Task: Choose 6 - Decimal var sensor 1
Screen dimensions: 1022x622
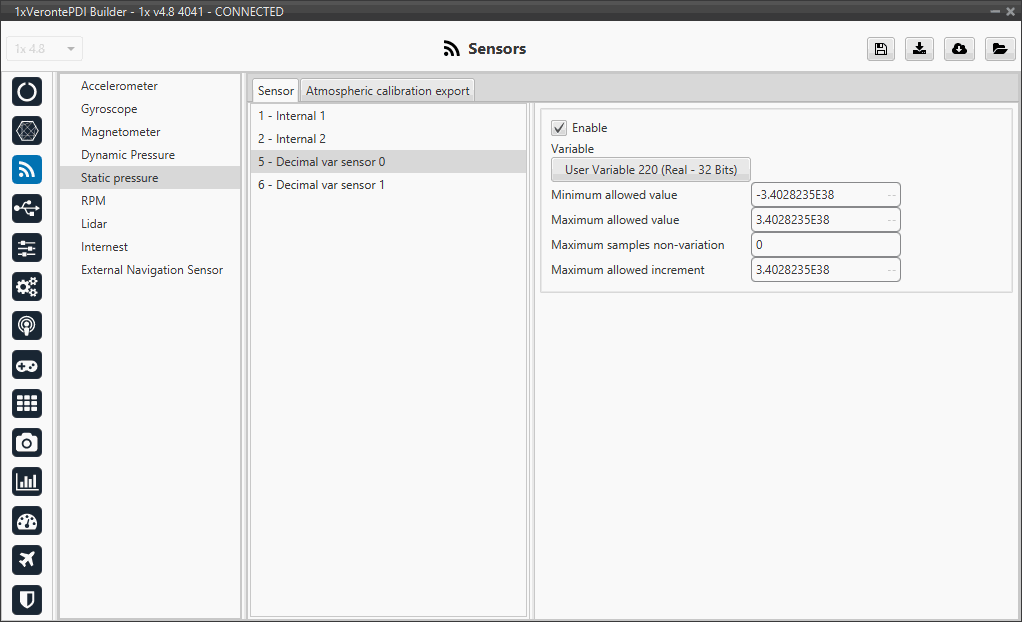Action: (x=321, y=185)
